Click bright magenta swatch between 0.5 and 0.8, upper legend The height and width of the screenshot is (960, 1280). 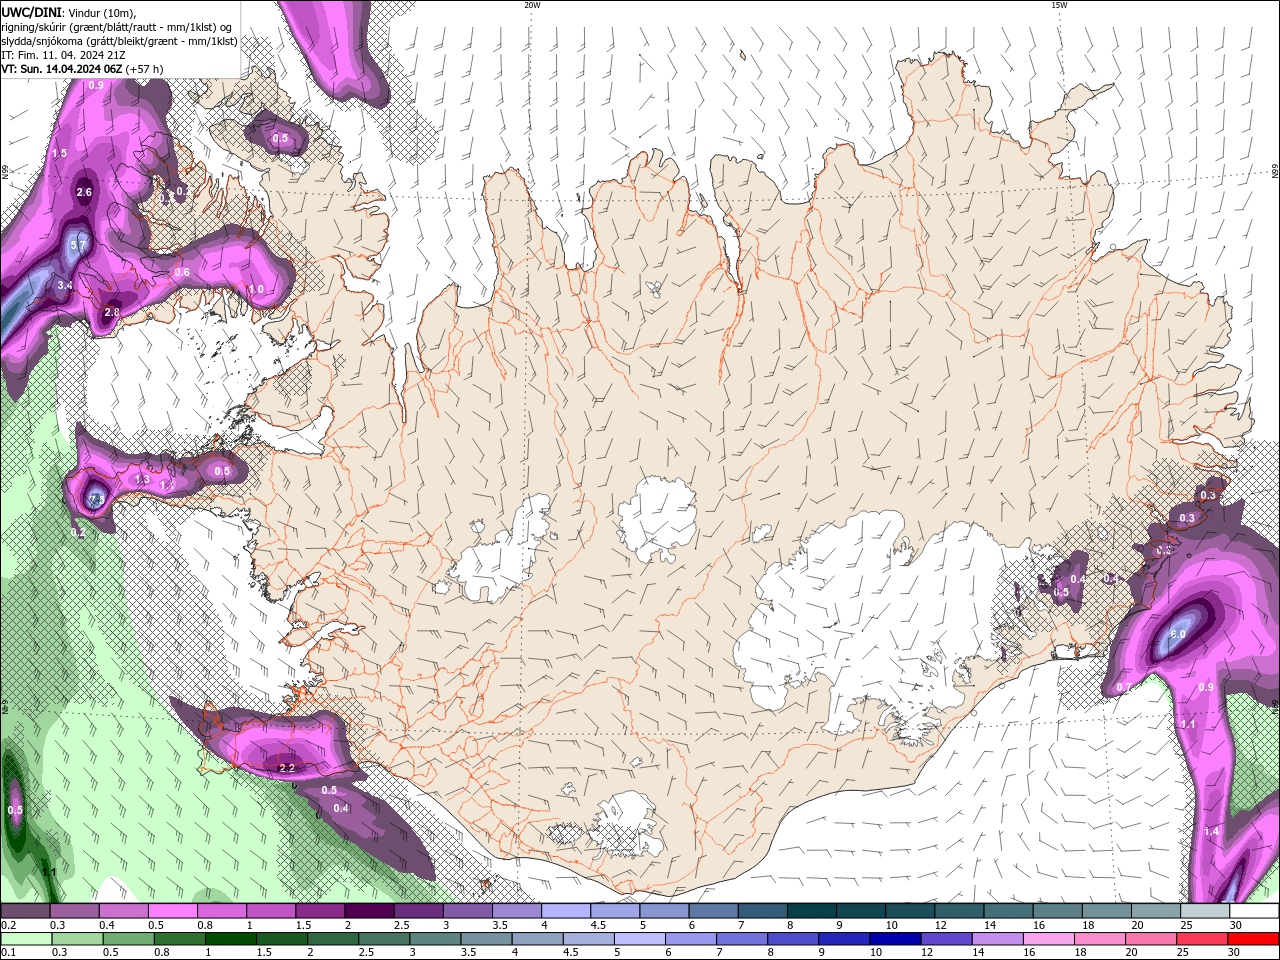point(172,911)
